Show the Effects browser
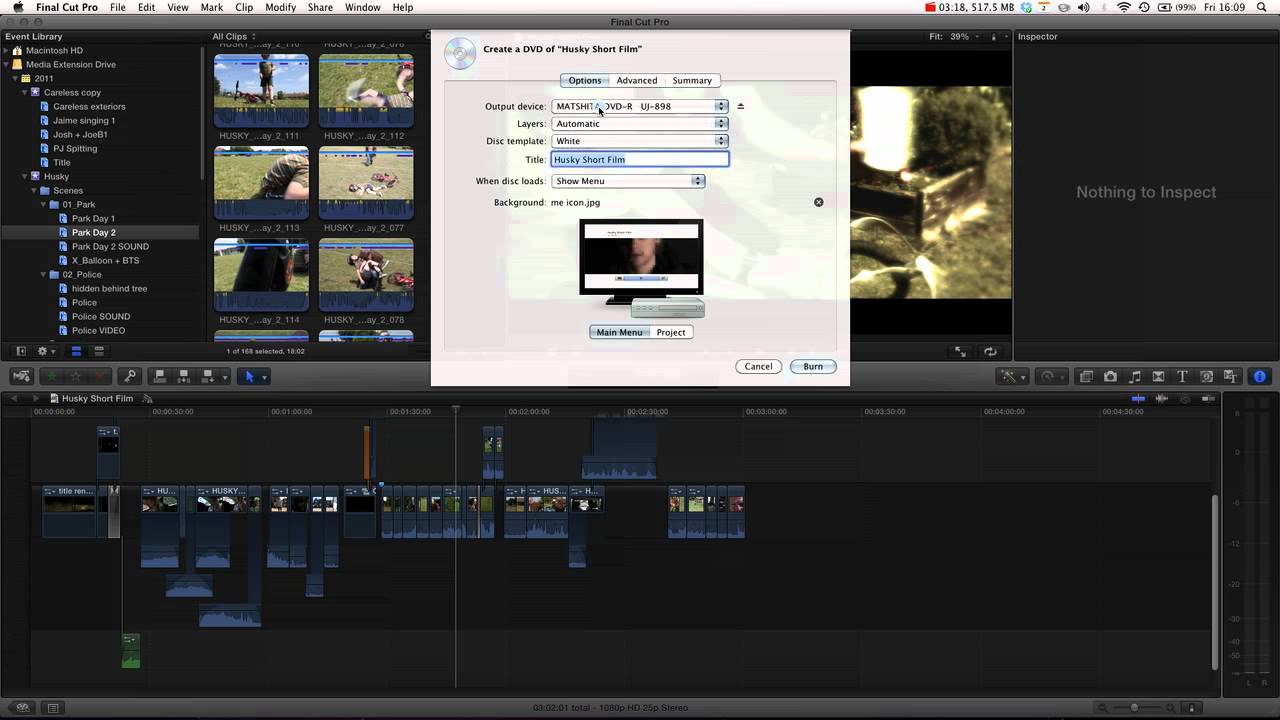Image resolution: width=1280 pixels, height=720 pixels. pos(1086,376)
